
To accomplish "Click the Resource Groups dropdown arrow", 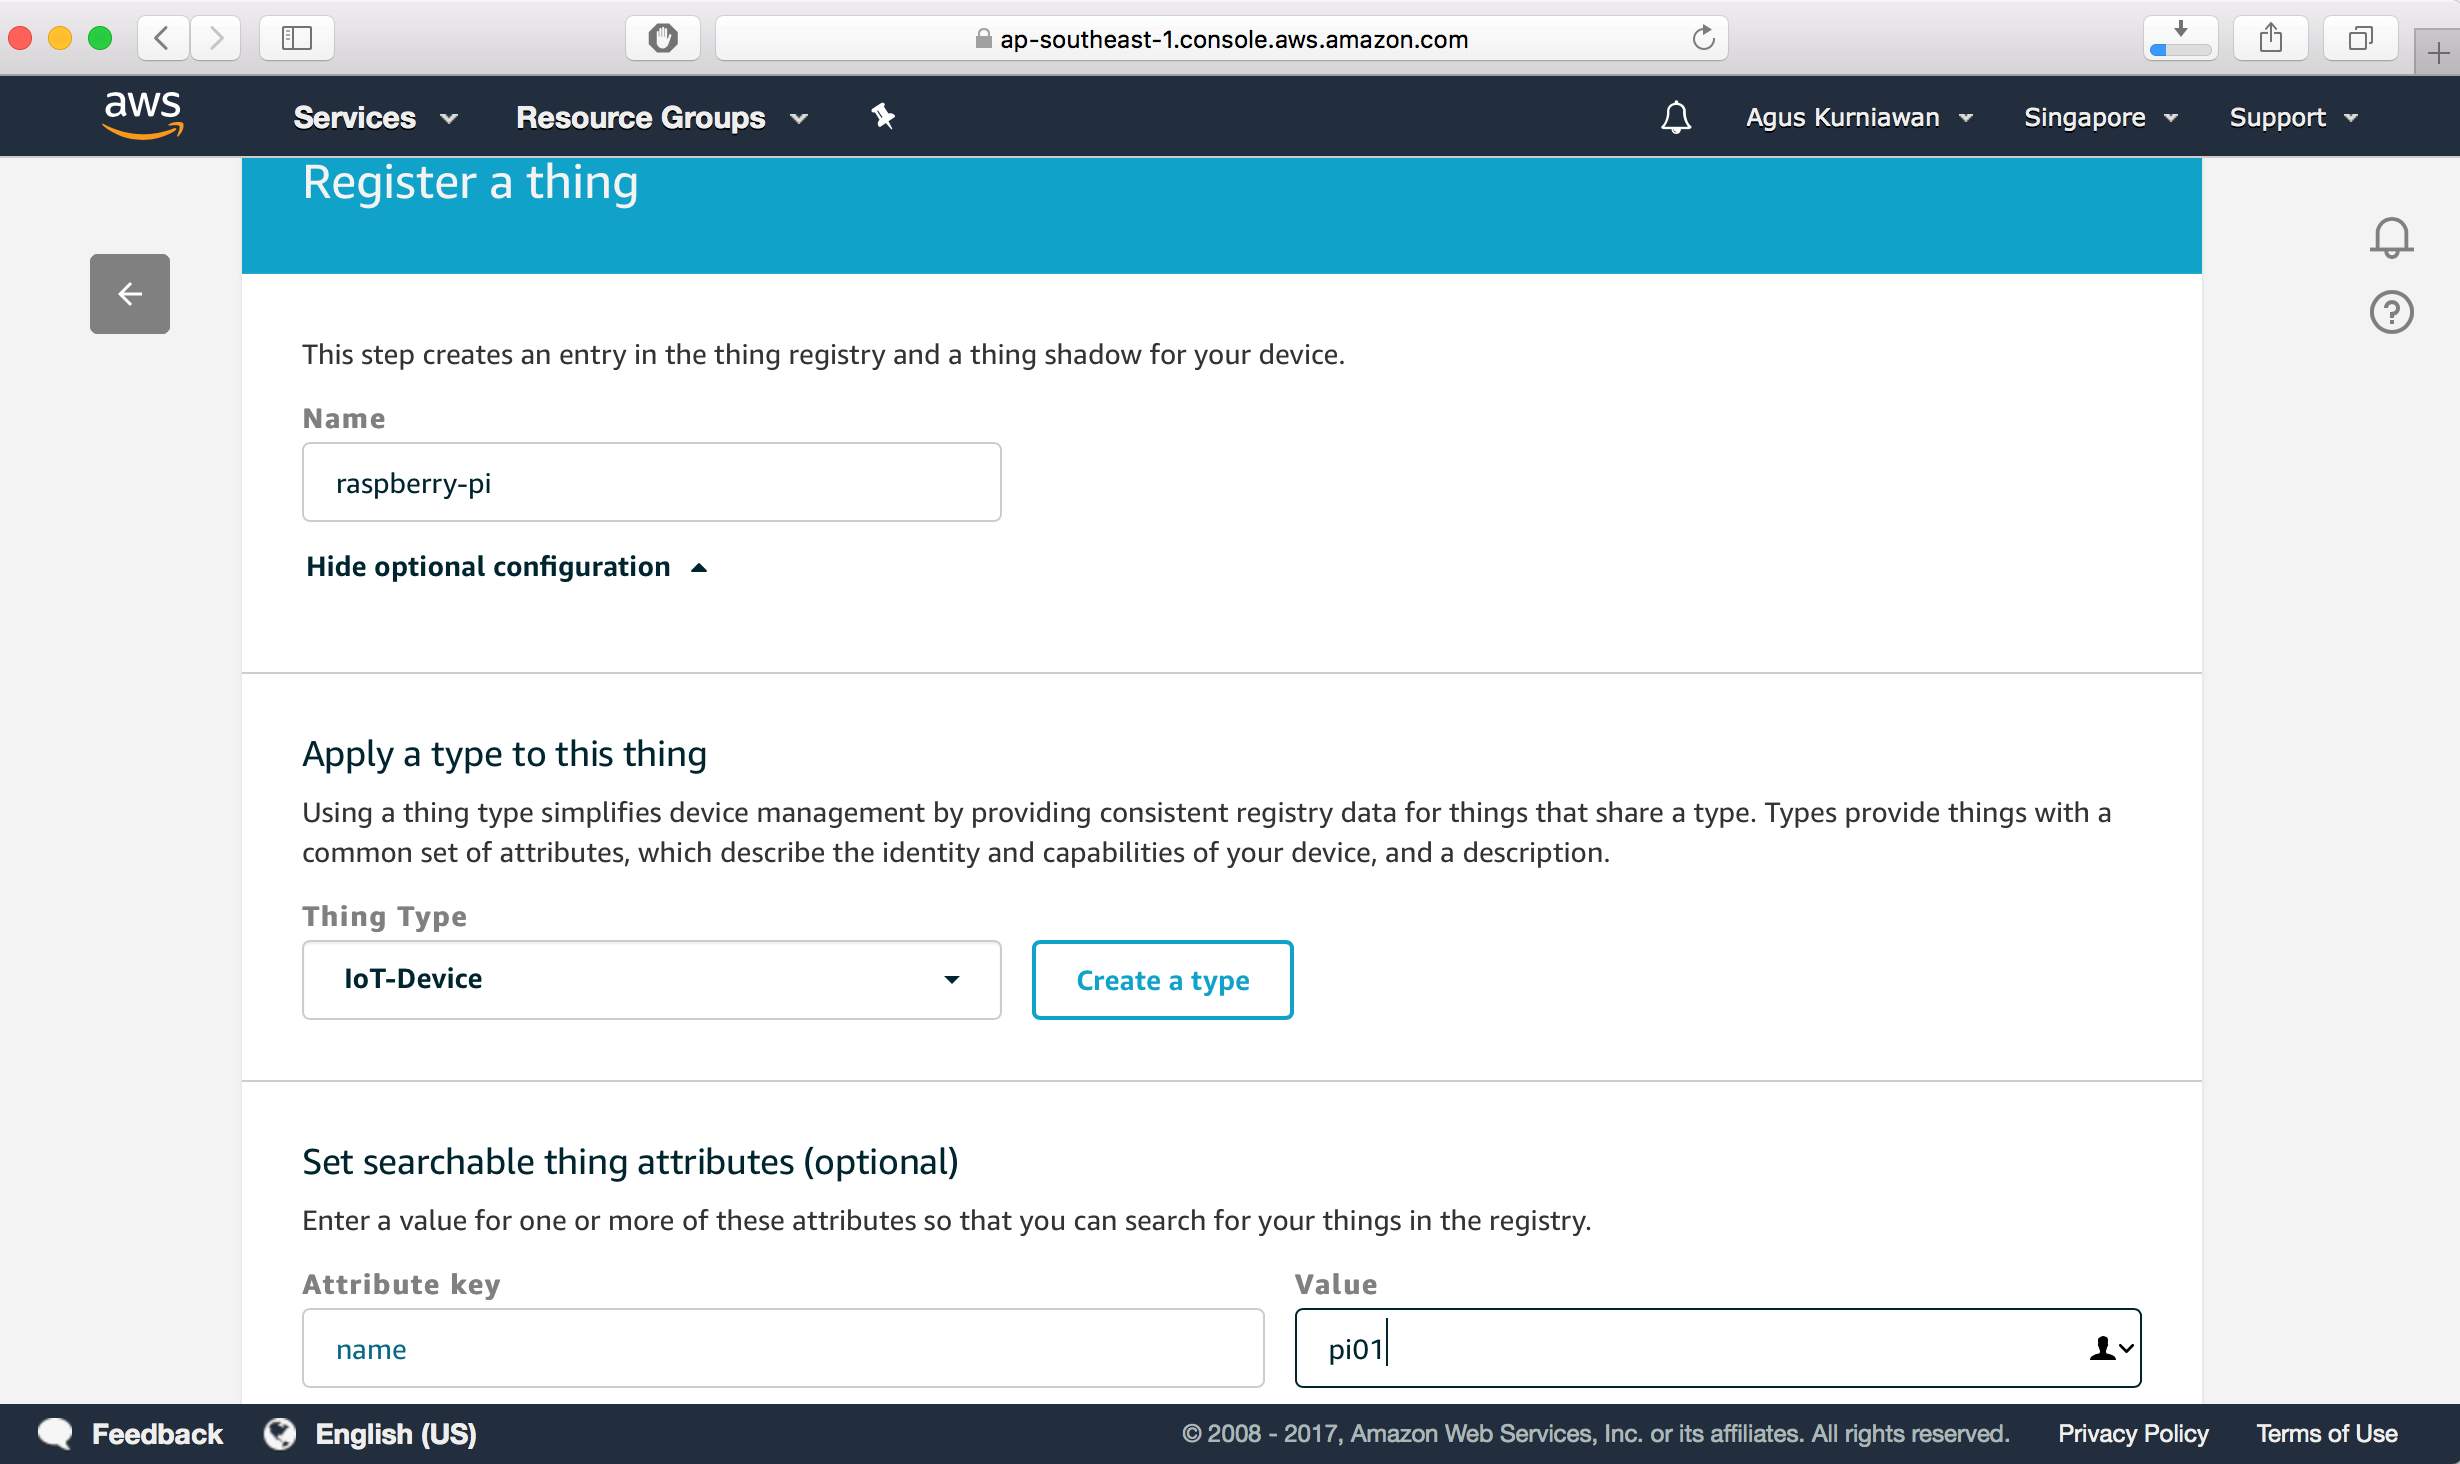I will point(798,119).
